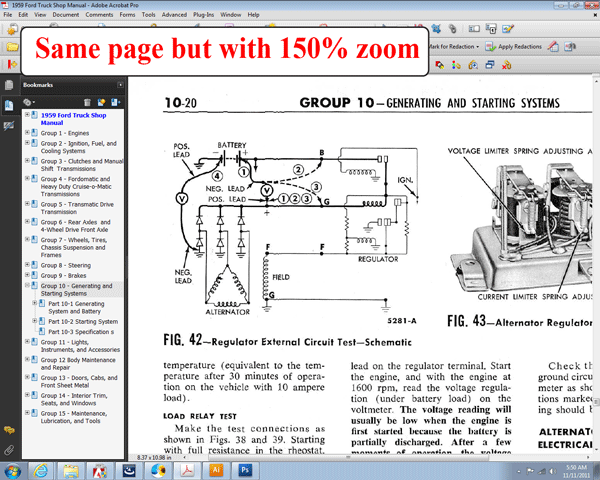The height and width of the screenshot is (480, 600).
Task: Open the bookmark Options gear dropdown
Action: [29, 102]
